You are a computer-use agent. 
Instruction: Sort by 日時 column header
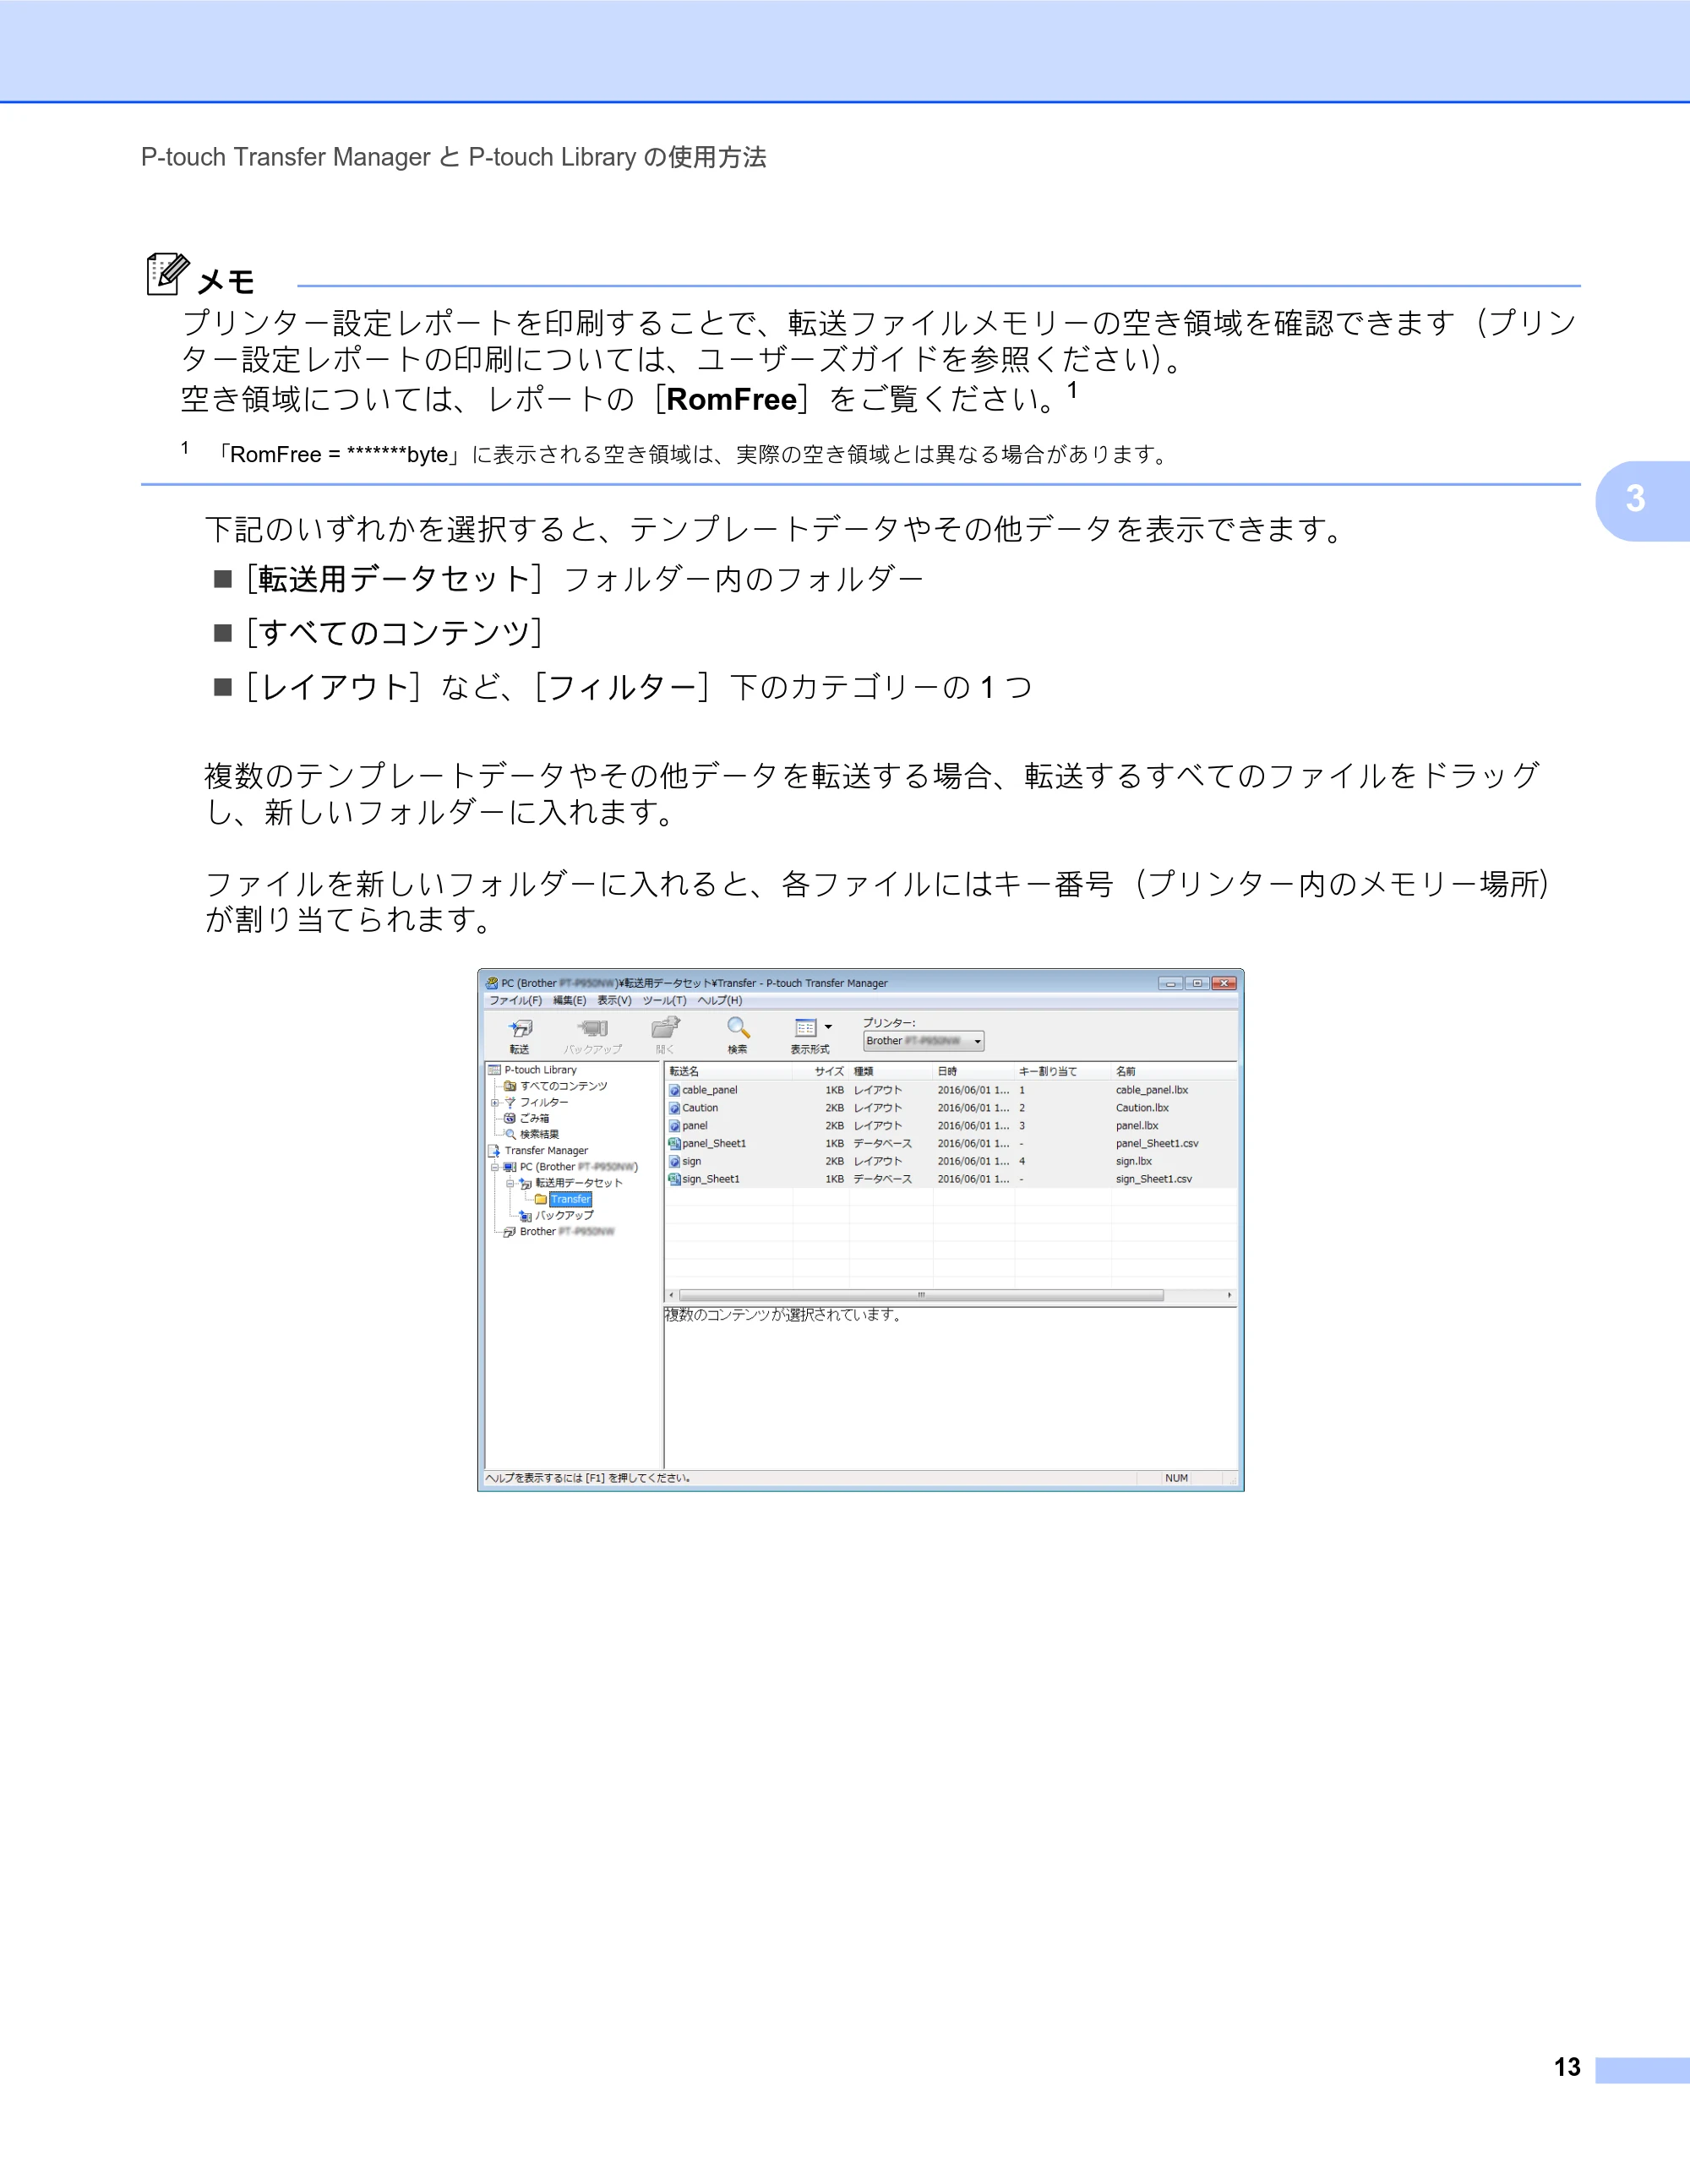click(974, 1071)
